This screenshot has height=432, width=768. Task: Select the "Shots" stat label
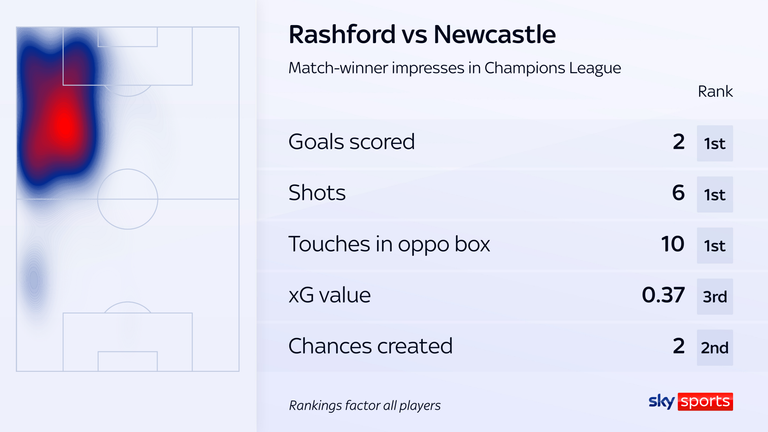click(317, 193)
